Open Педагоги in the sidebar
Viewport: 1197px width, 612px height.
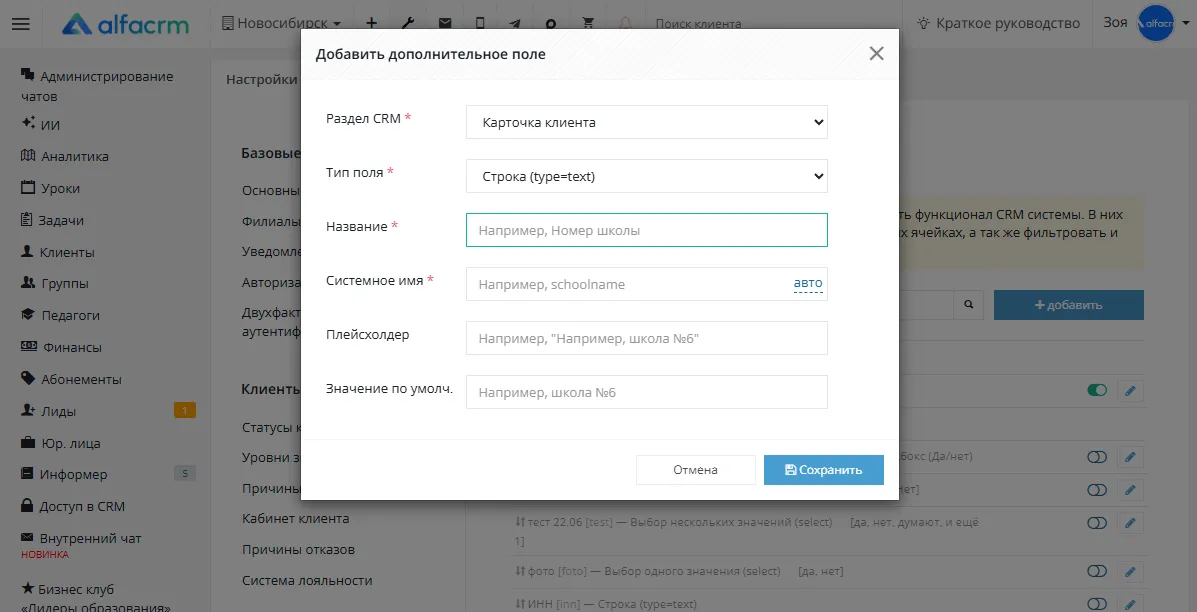[60, 315]
